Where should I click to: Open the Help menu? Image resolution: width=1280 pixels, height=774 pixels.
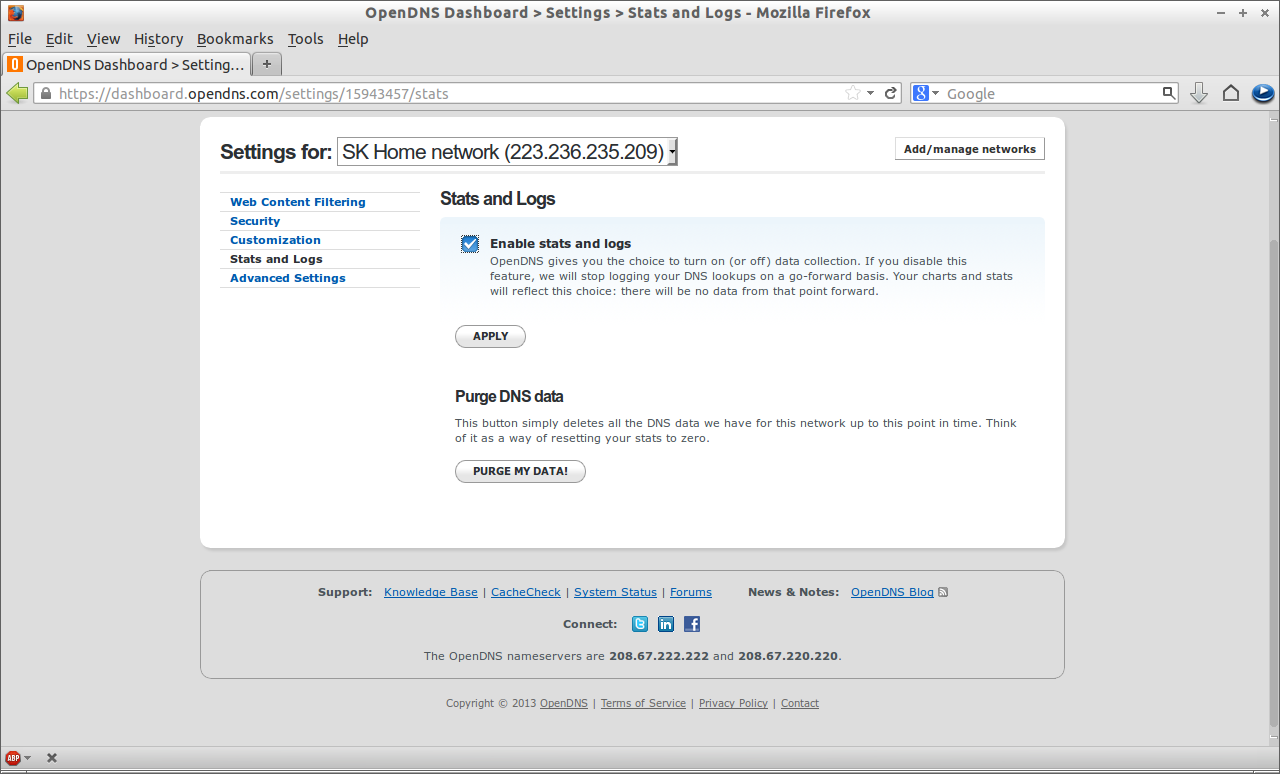tap(353, 39)
